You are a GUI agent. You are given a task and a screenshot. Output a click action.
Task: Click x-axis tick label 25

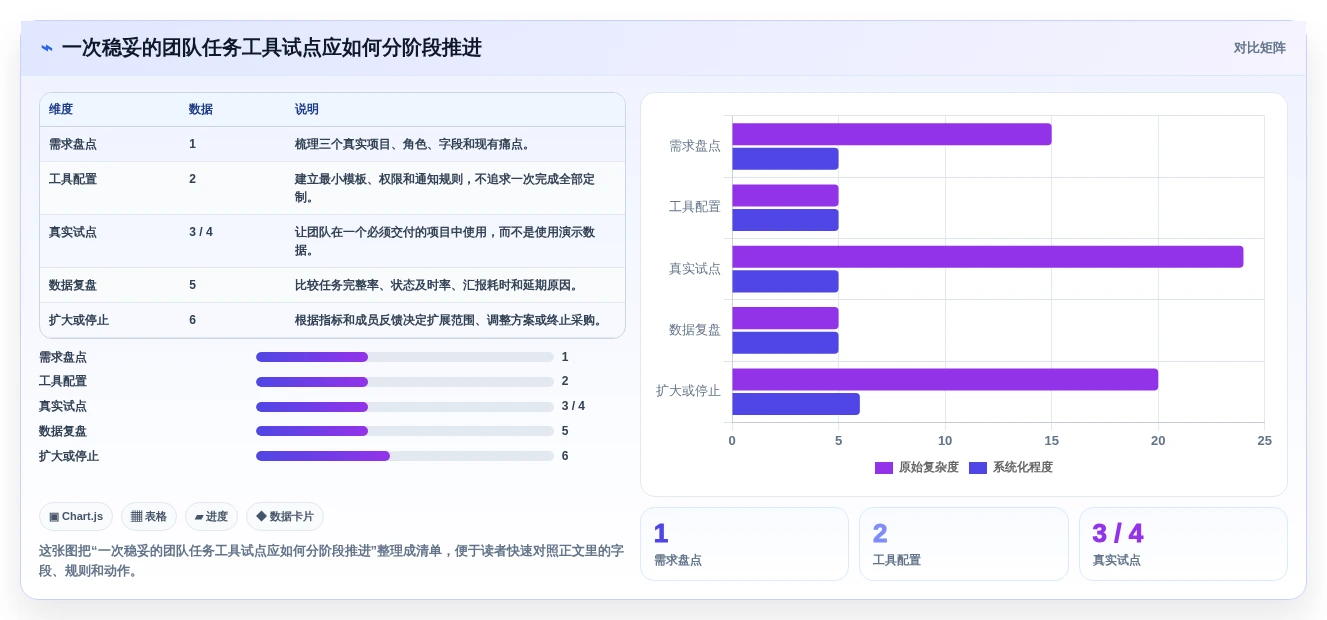coord(1264,441)
